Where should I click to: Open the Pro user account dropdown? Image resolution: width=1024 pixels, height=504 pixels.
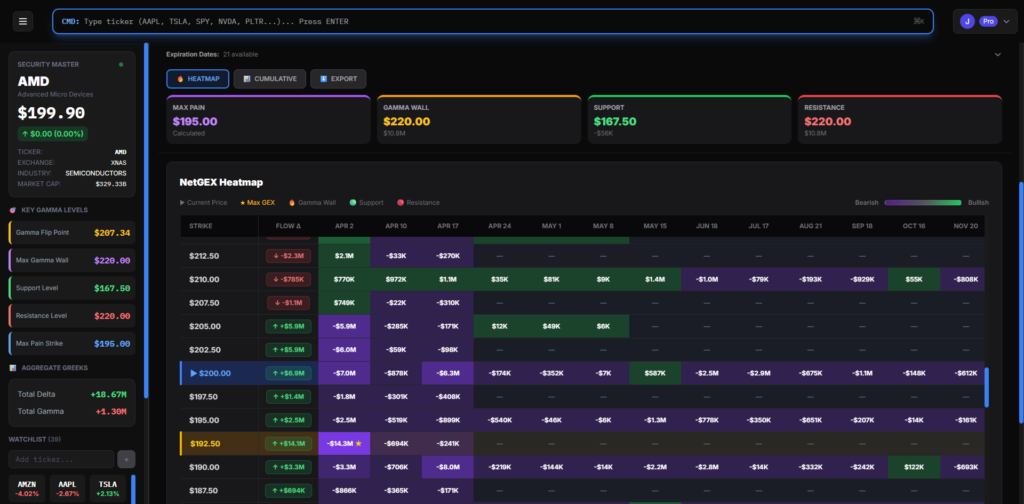[985, 22]
